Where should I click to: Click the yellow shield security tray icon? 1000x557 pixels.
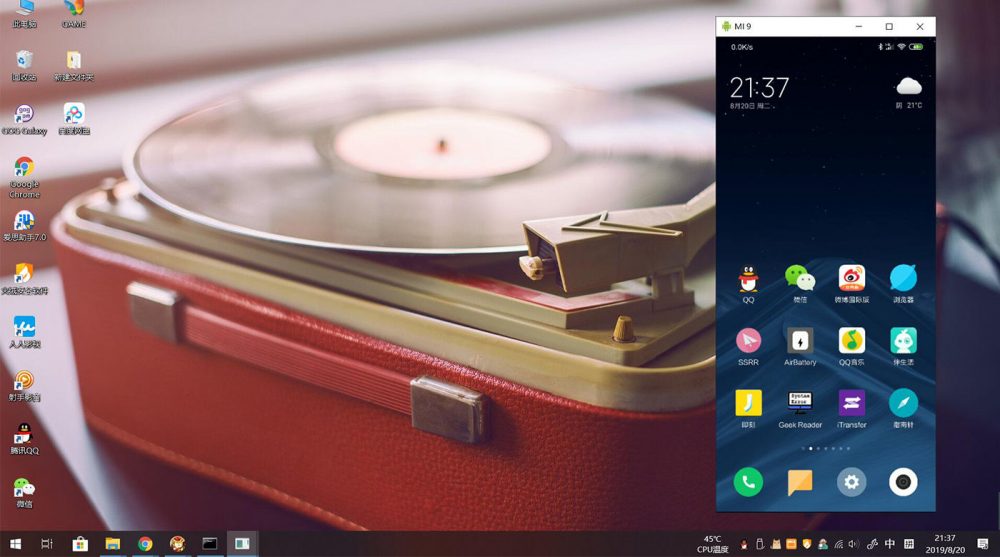click(x=807, y=544)
